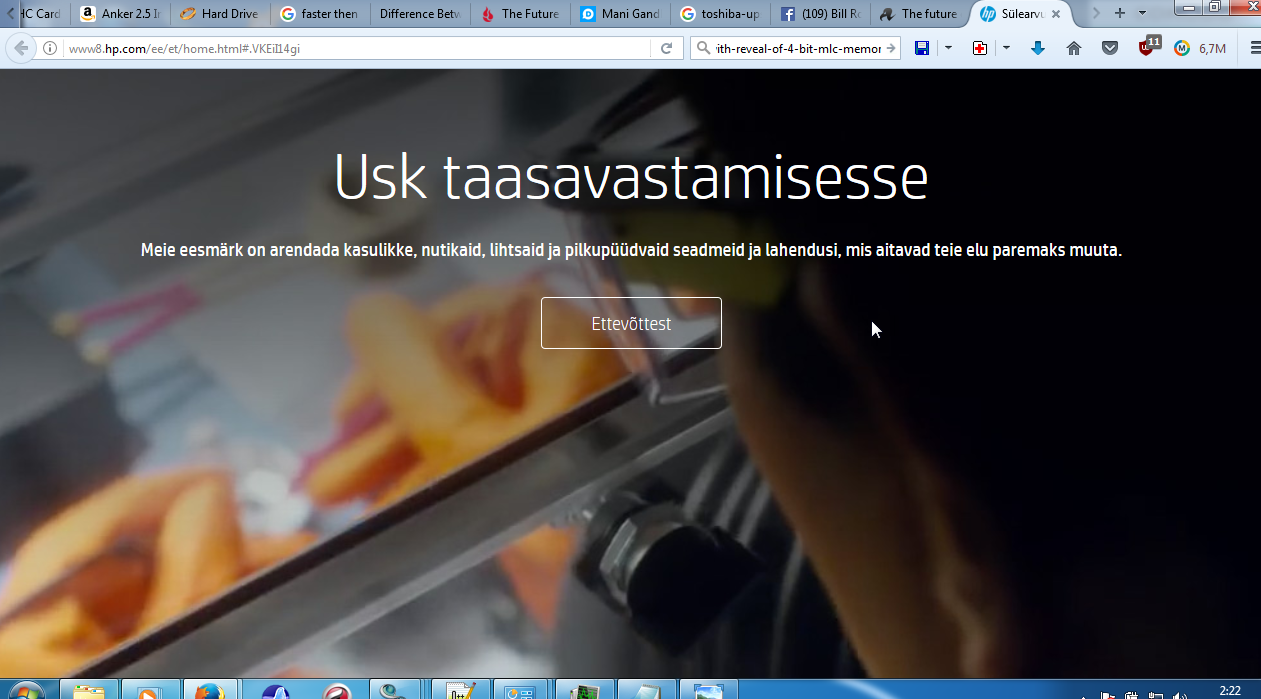Open Windows Explorer folder on taskbar

(89, 689)
